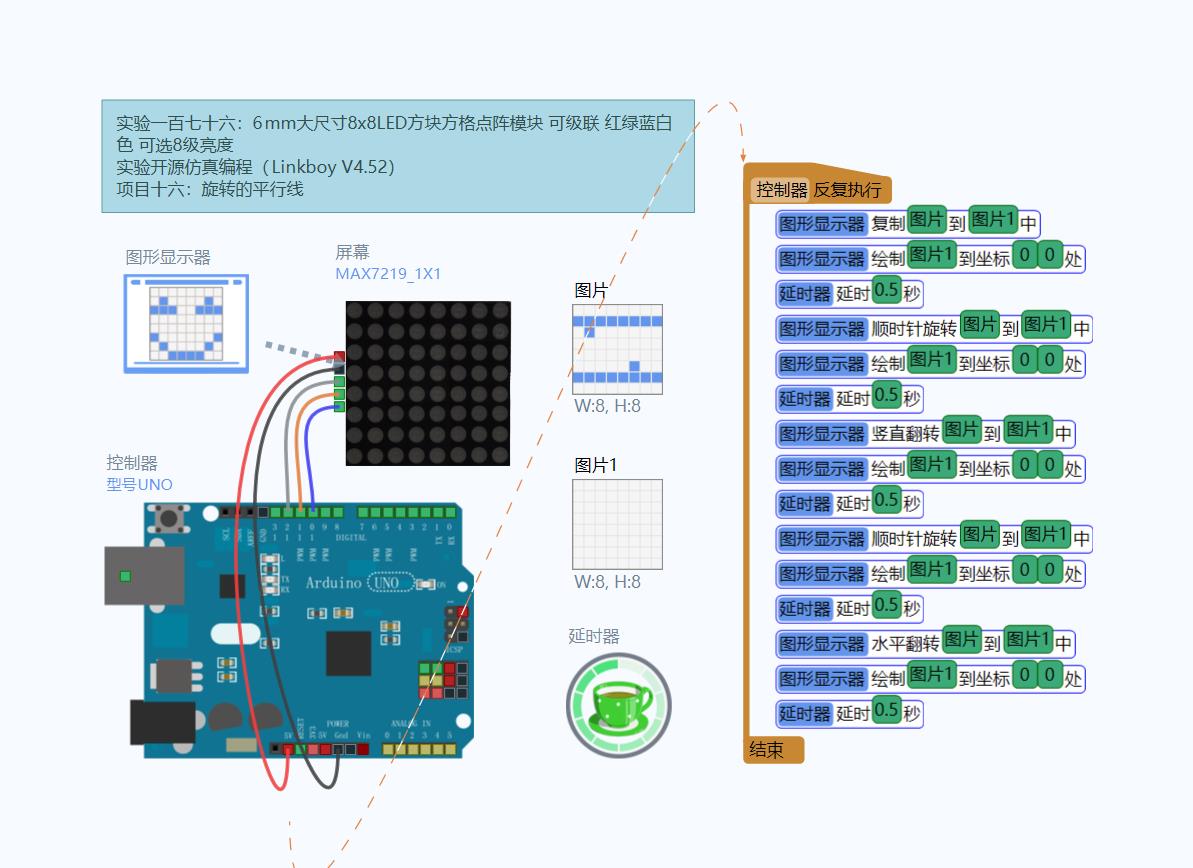
Task: Click the 图片1 name label above the empty grid
Action: [596, 465]
